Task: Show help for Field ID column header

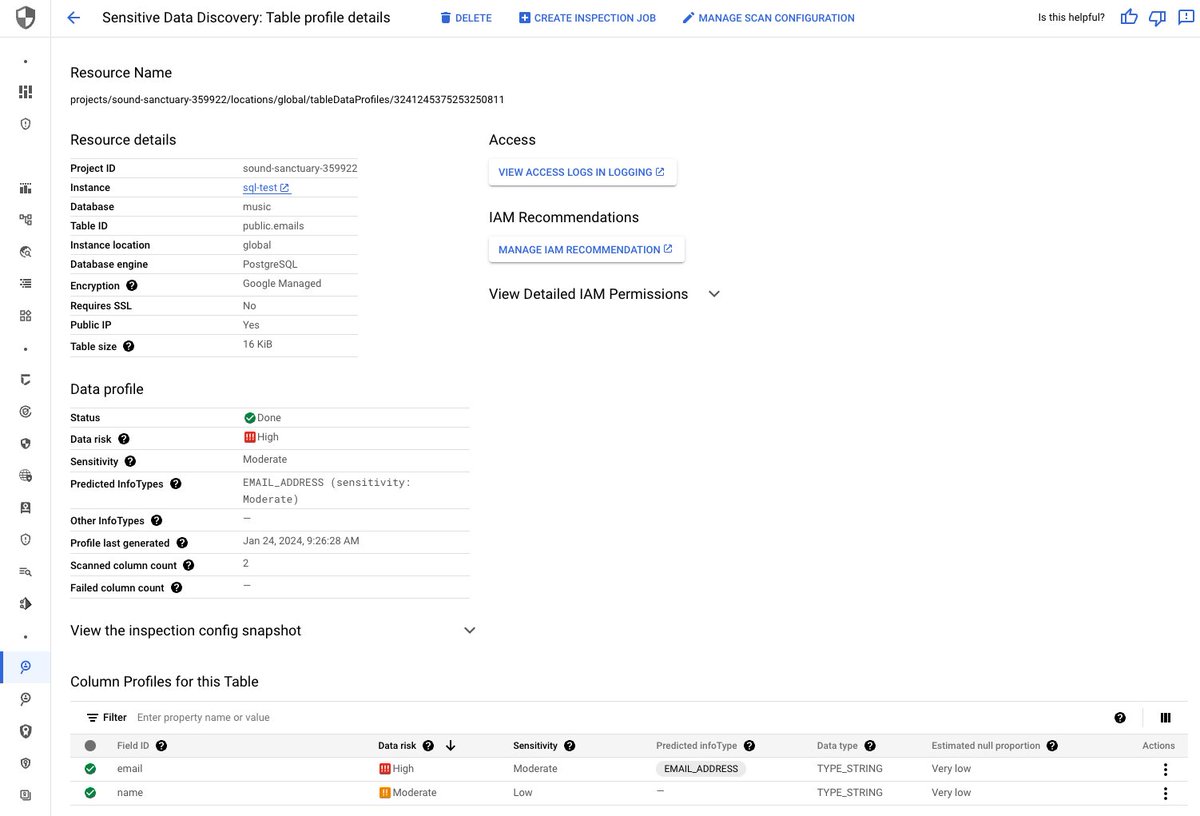Action: (x=161, y=746)
